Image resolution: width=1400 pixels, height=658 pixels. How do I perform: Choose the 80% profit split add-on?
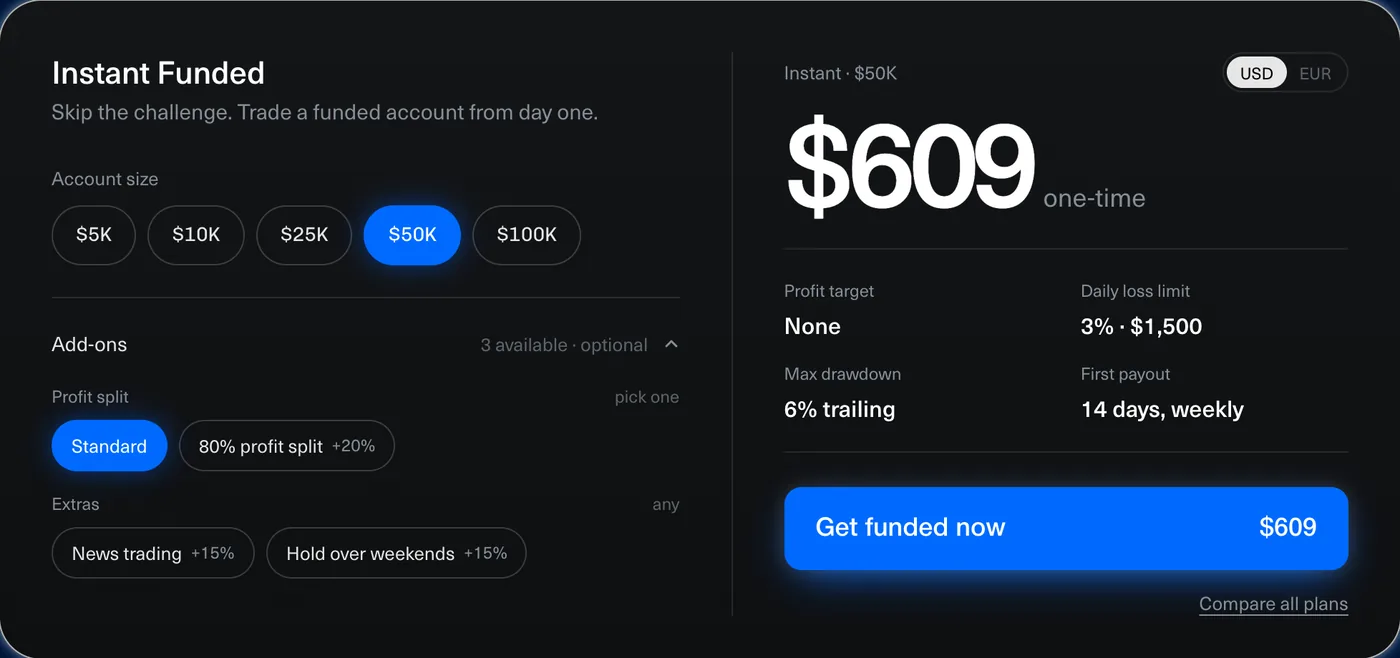pos(287,446)
